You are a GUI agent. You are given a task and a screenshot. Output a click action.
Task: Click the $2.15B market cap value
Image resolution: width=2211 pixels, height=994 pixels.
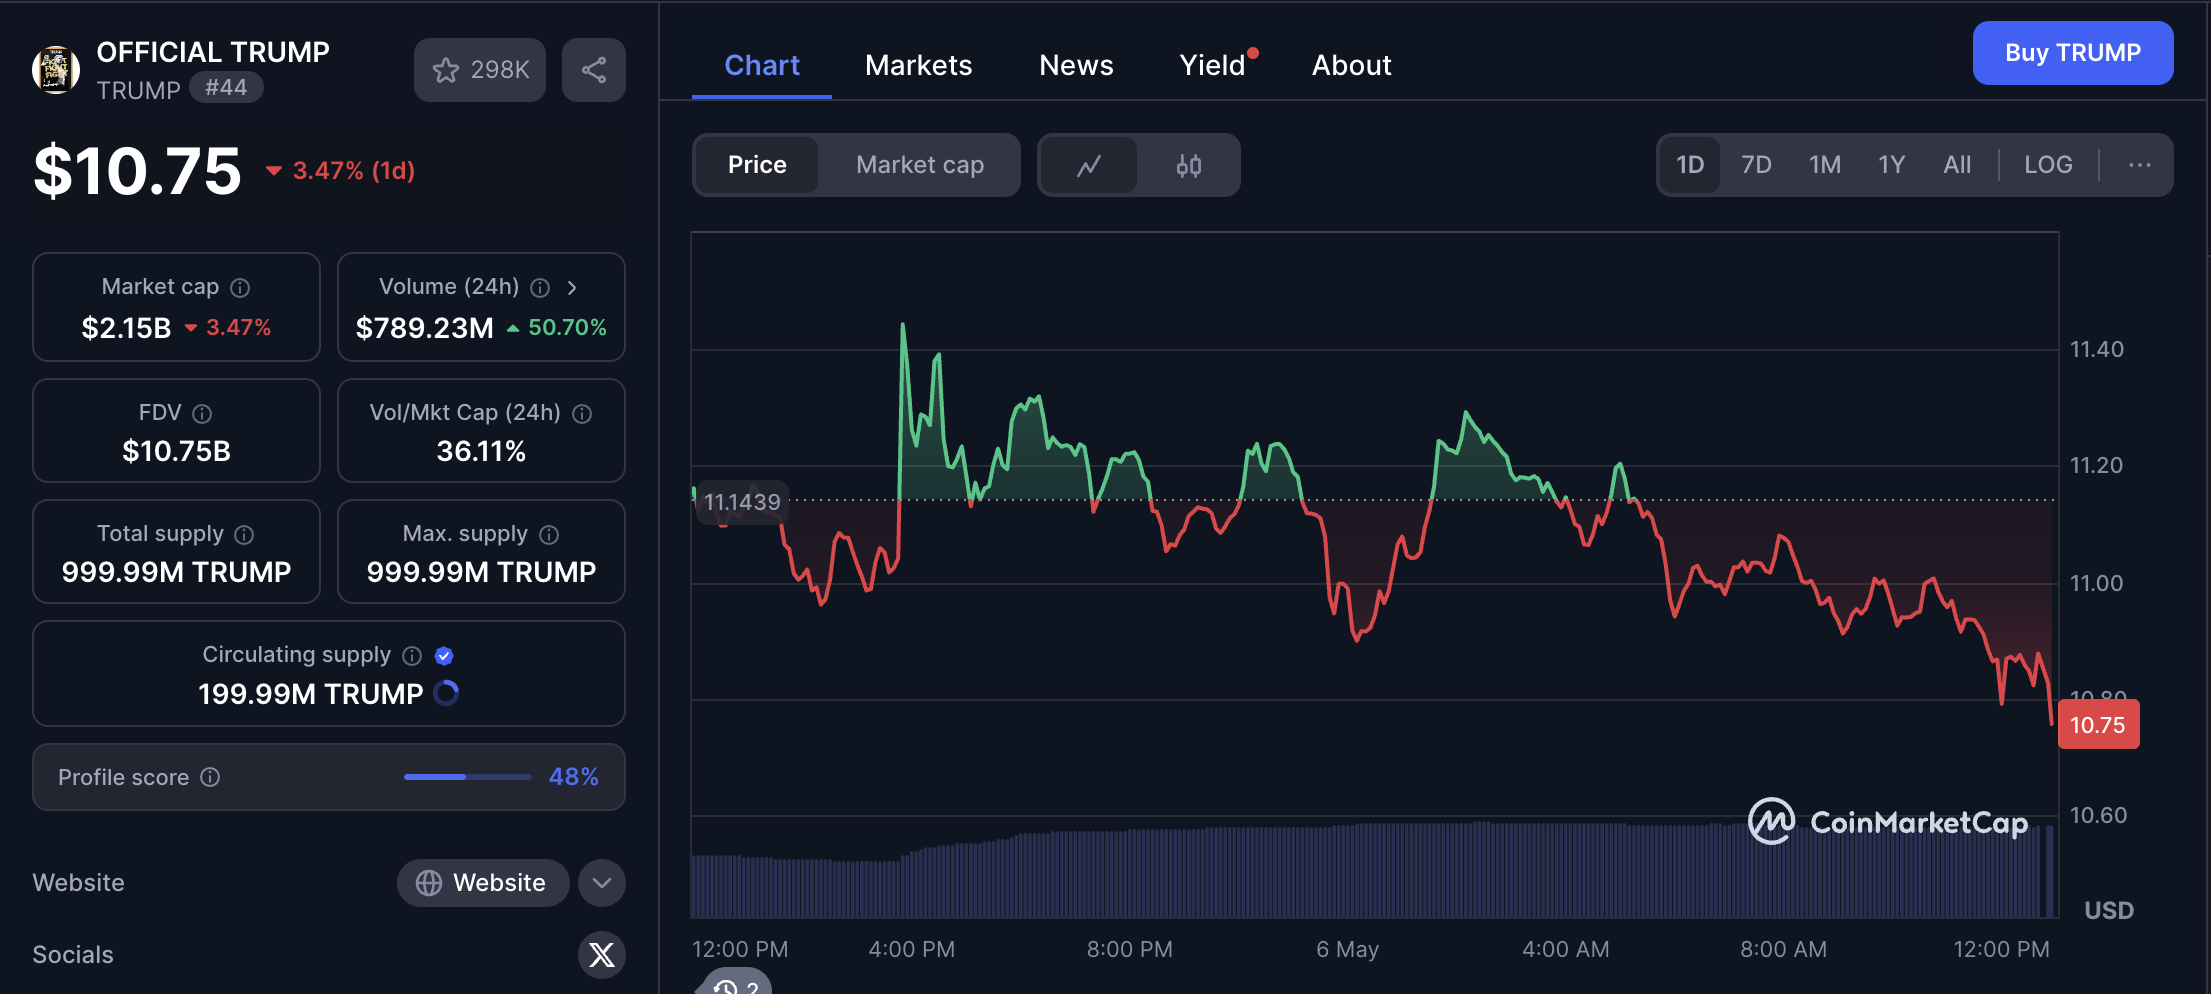click(126, 328)
